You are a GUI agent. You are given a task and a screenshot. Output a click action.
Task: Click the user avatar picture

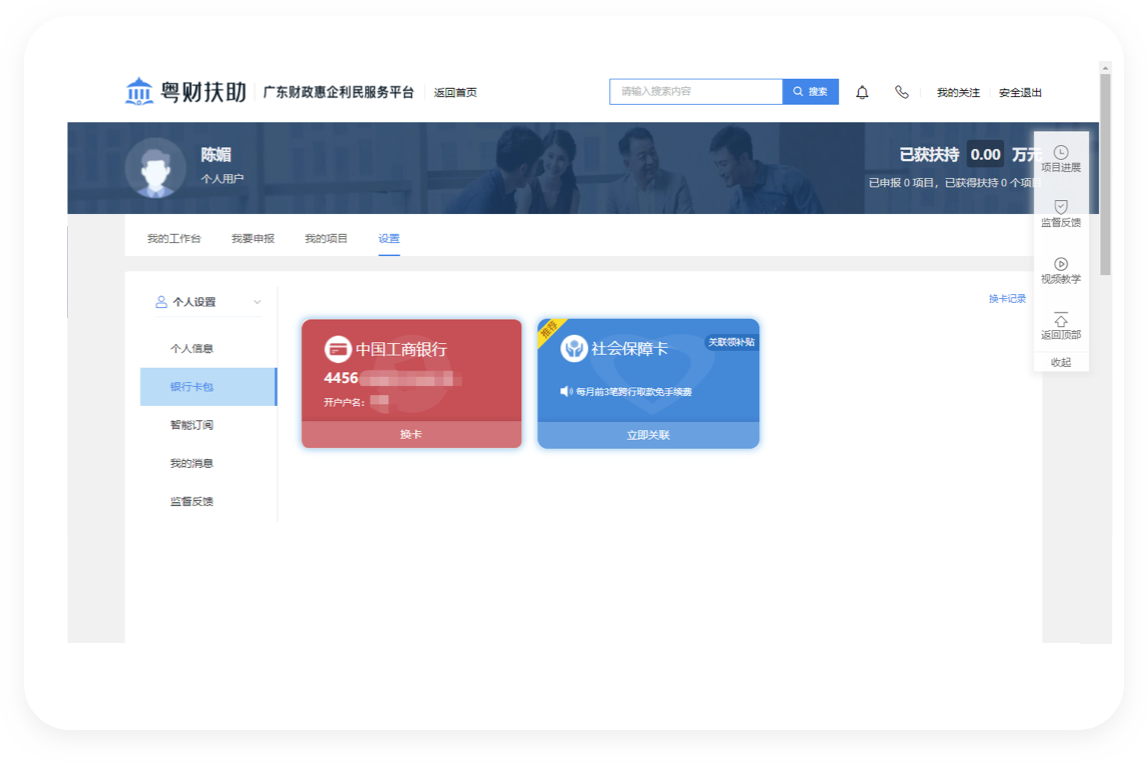pyautogui.click(x=155, y=168)
